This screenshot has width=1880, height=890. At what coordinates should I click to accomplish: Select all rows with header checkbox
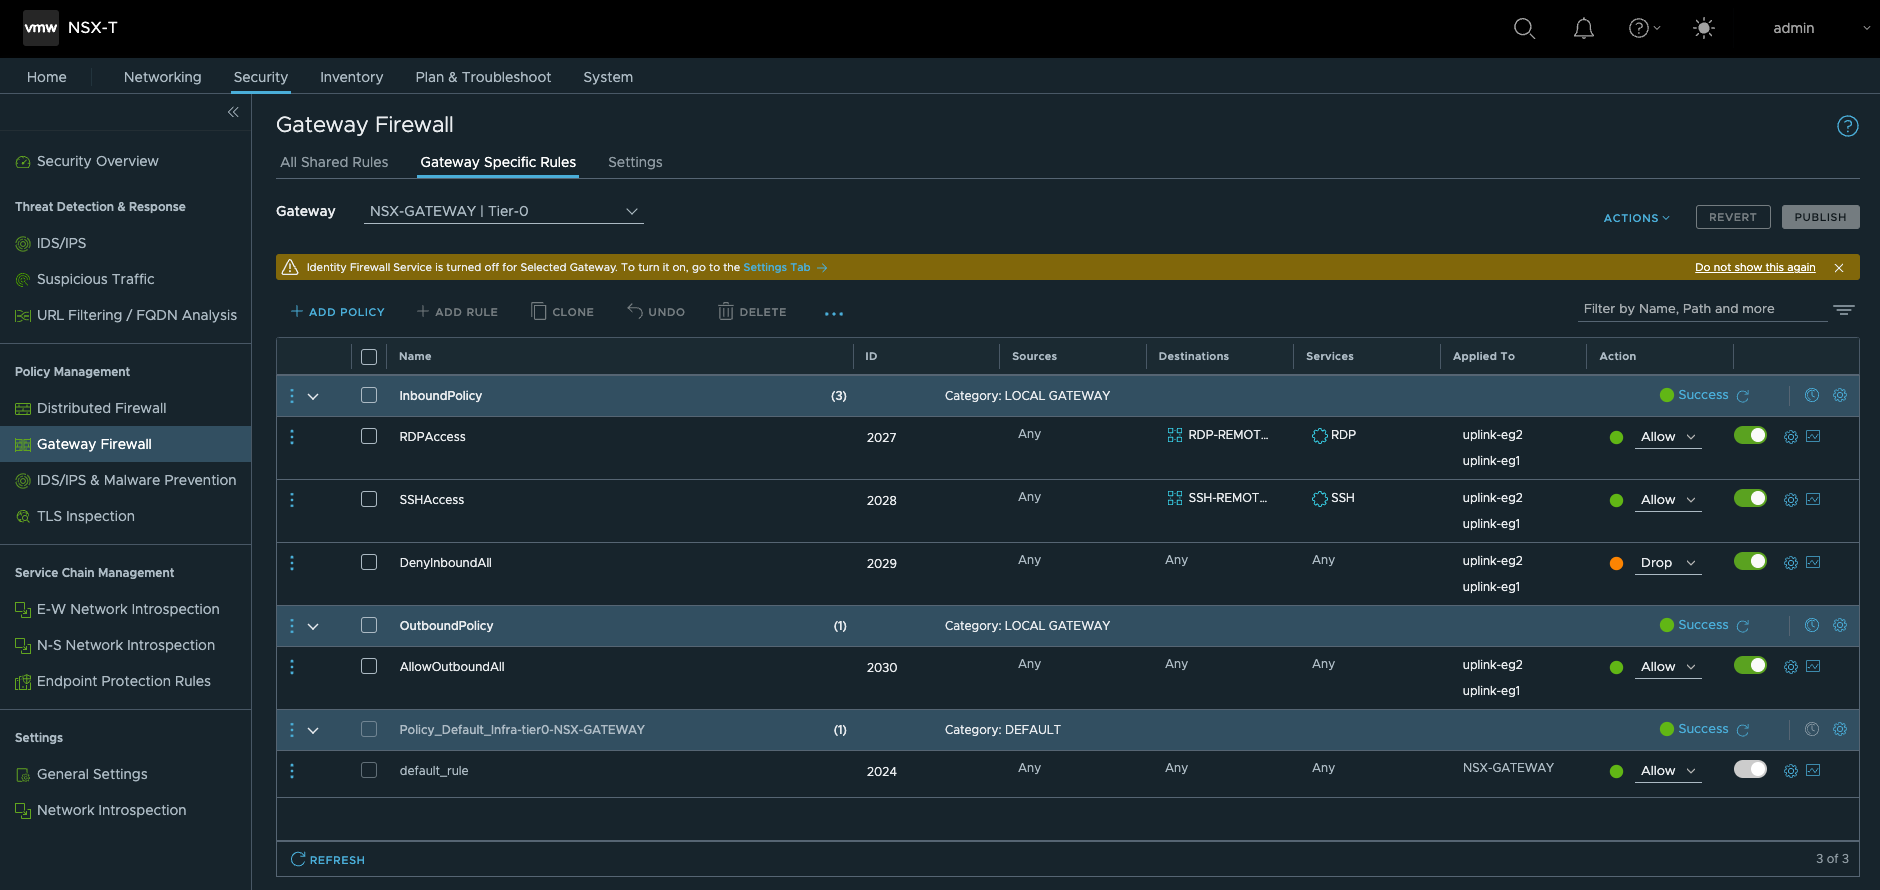coord(369,357)
